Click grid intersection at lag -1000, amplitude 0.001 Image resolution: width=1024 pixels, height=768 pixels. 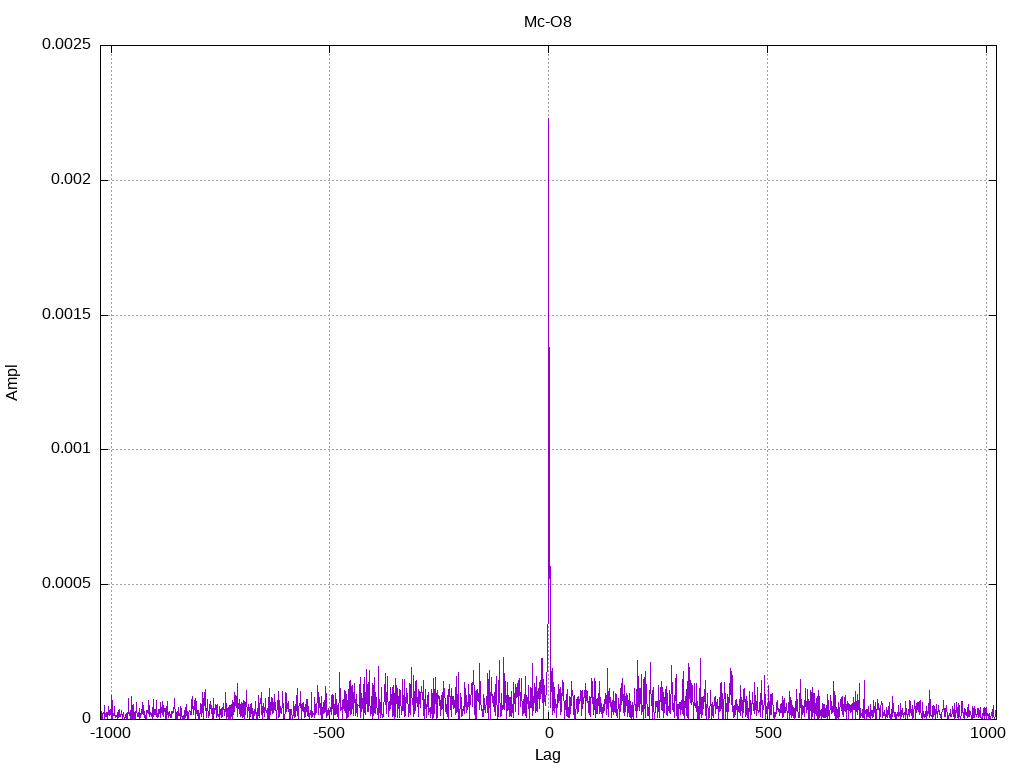click(x=111, y=449)
